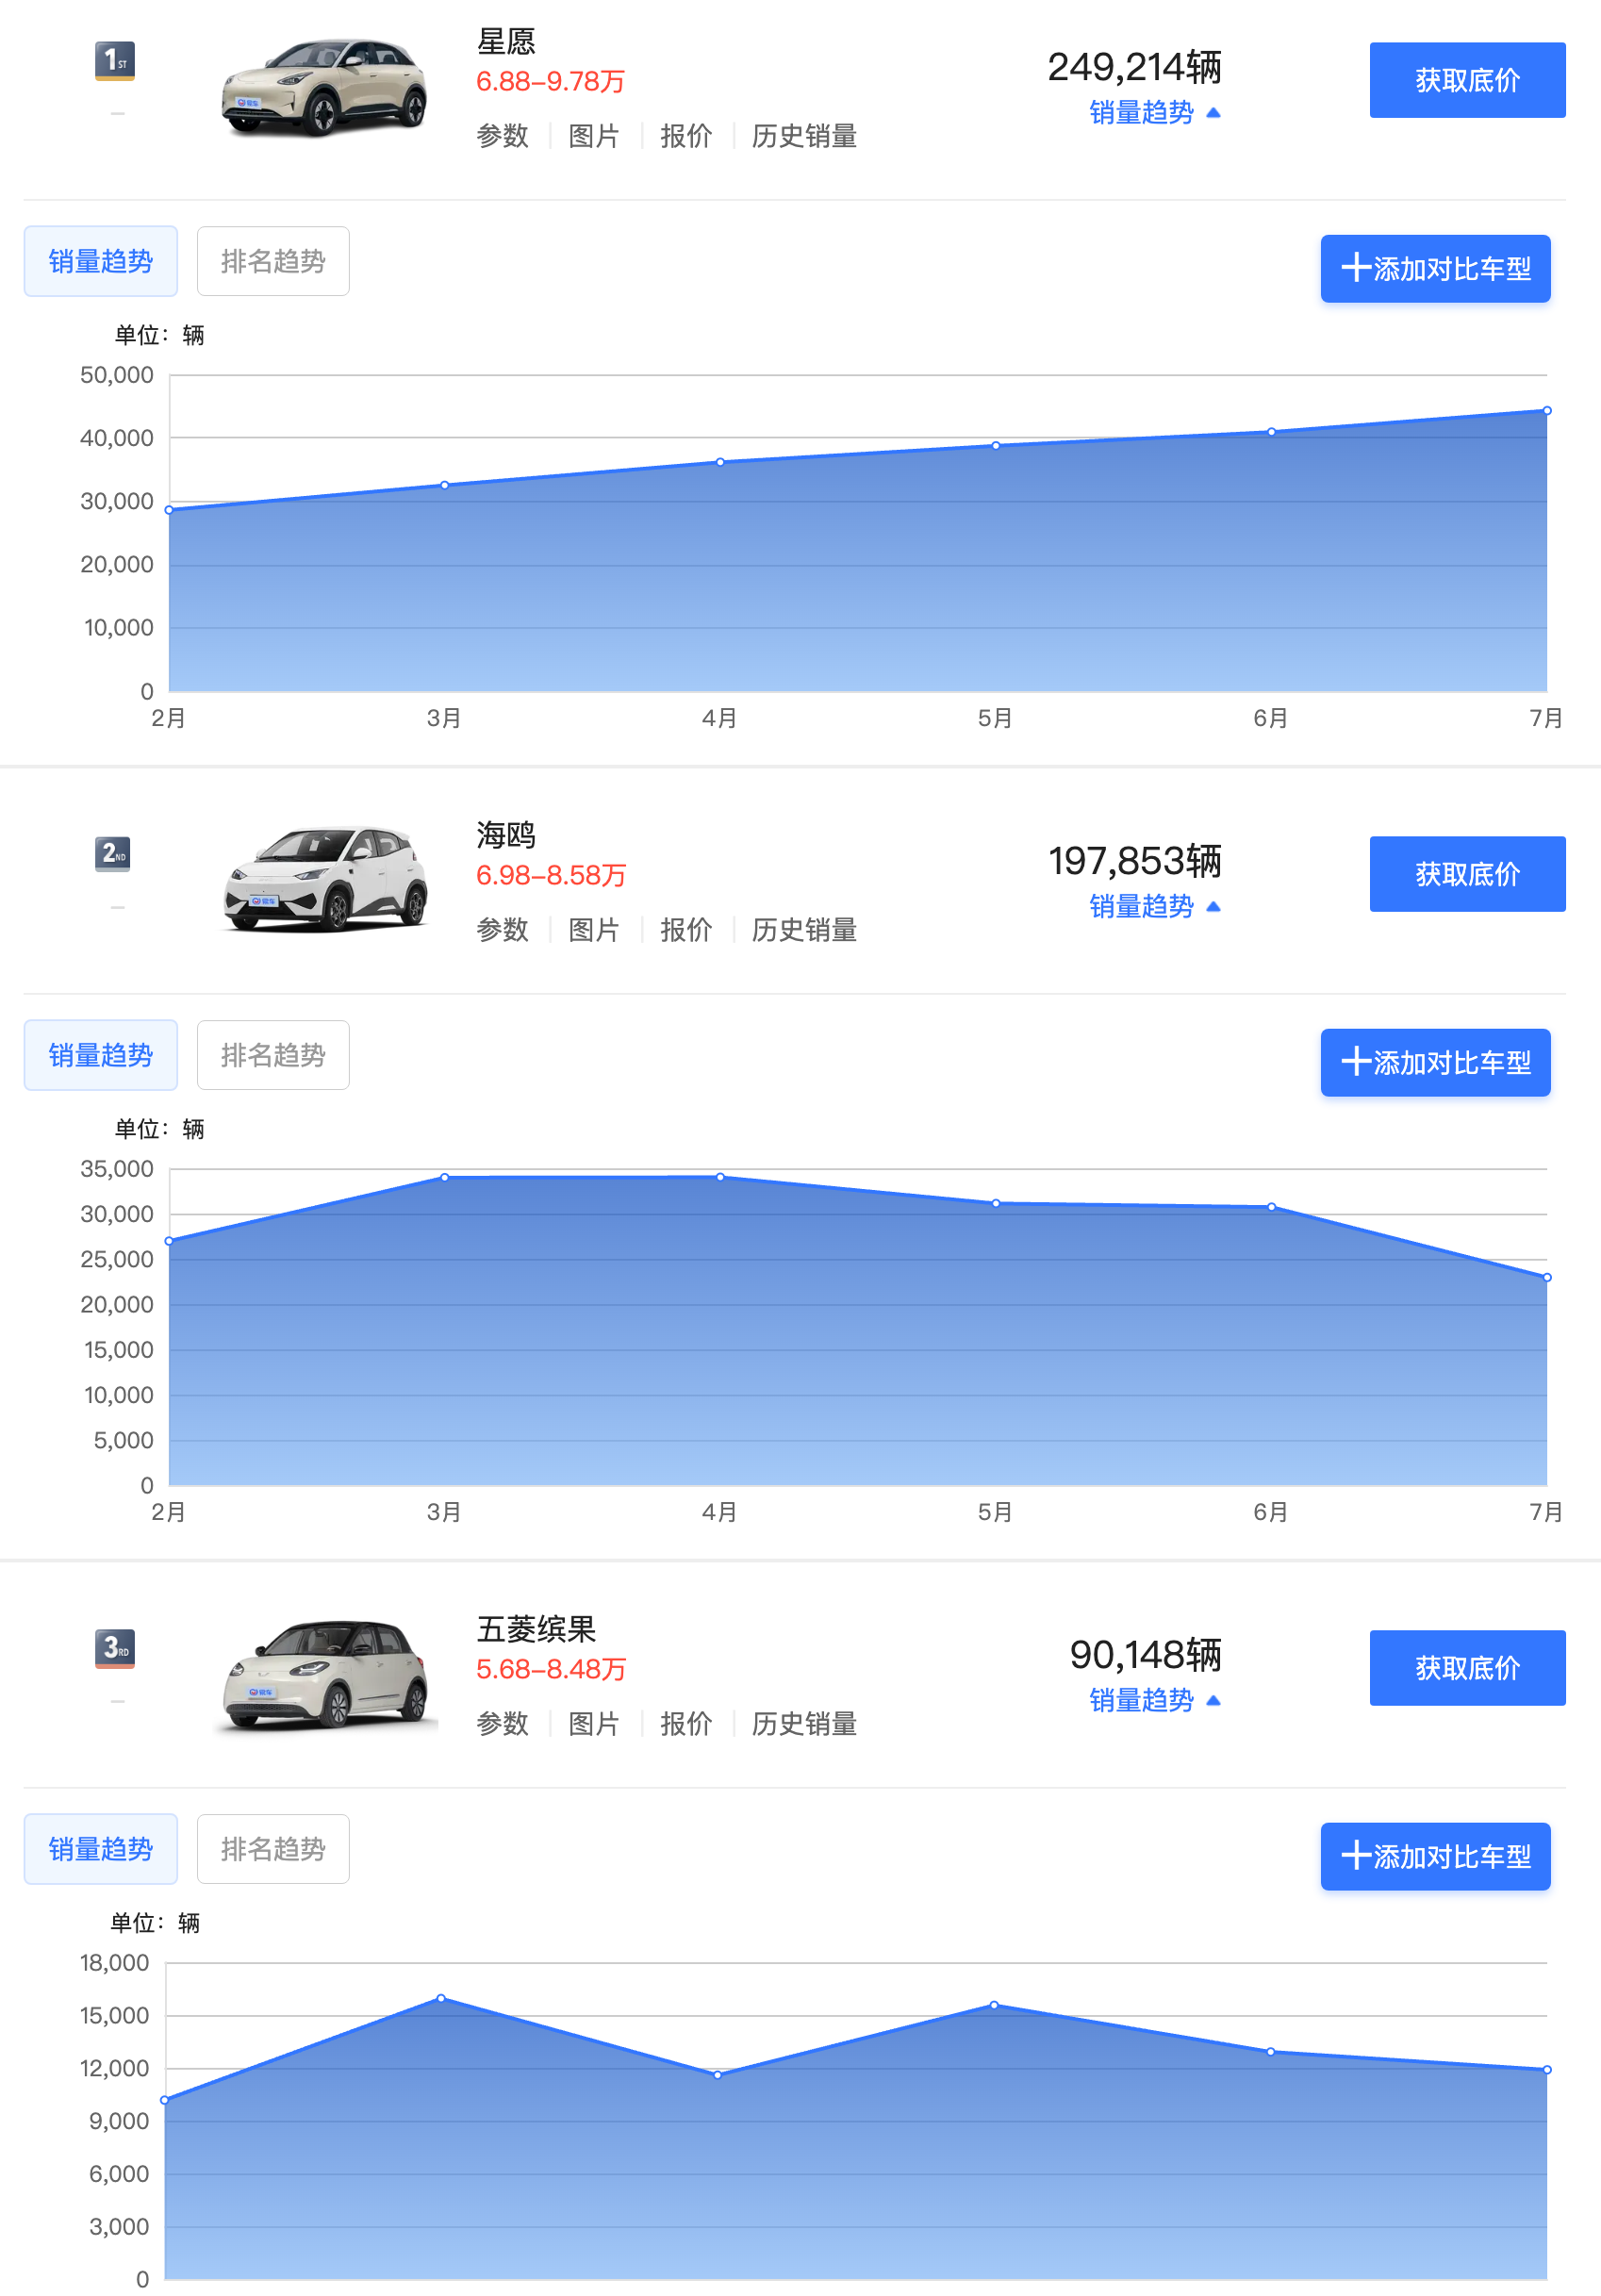This screenshot has width=1601, height=2296.
Task: Open 历史销量 link for 星愿
Action: [x=803, y=136]
